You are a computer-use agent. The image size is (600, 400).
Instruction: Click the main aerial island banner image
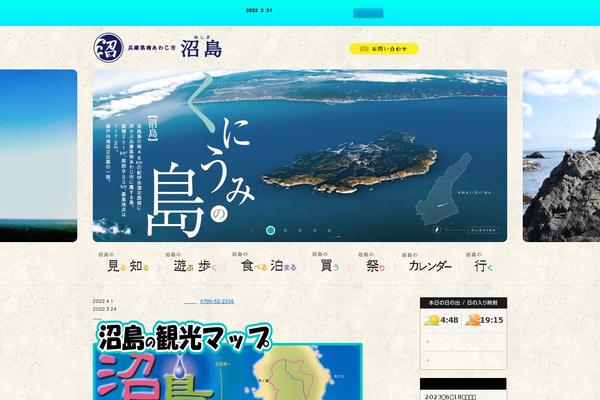(300, 156)
